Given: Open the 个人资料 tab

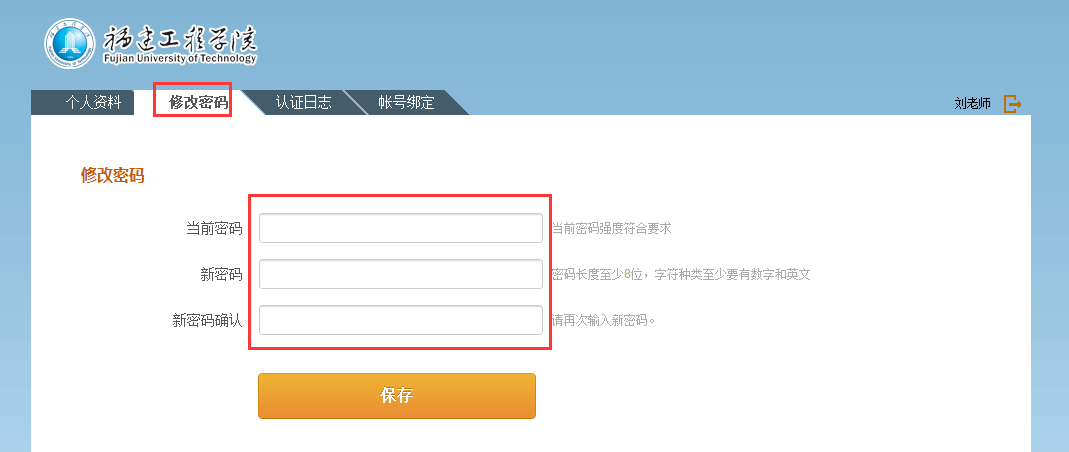Looking at the screenshot, I should [x=93, y=103].
